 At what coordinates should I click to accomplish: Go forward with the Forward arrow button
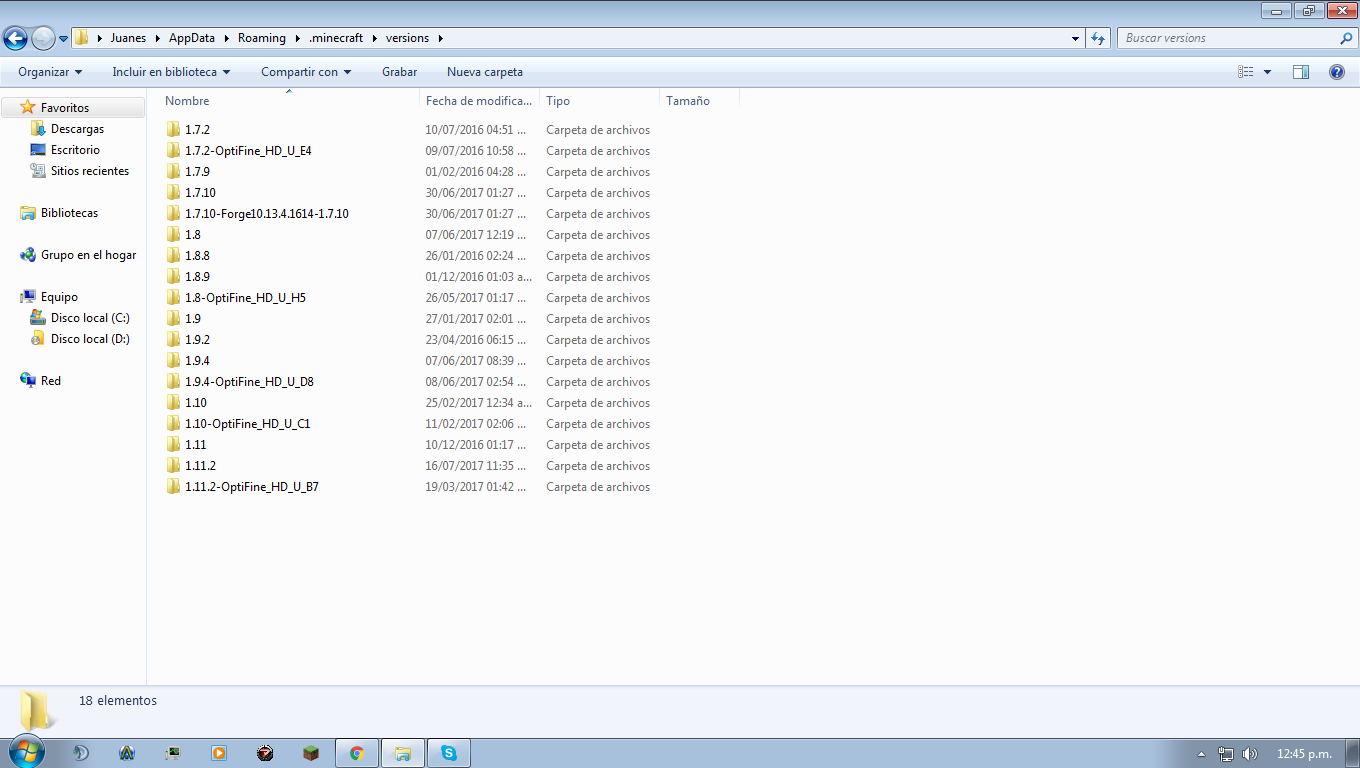[43, 38]
